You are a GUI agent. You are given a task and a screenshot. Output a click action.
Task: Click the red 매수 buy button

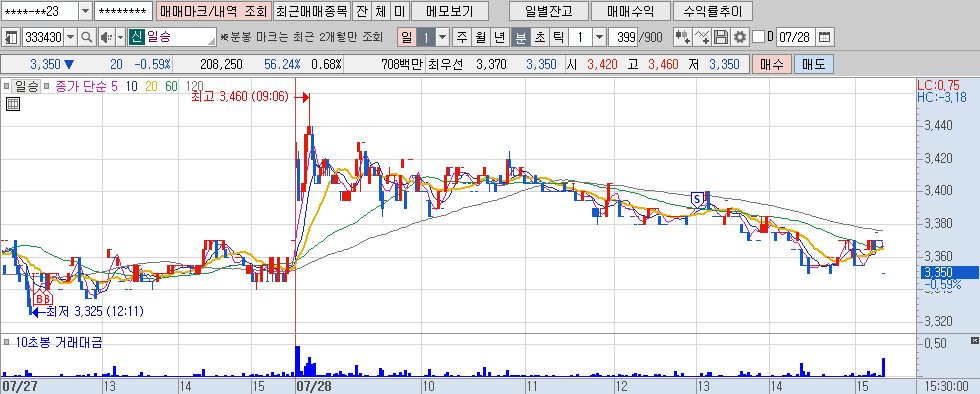[772, 64]
